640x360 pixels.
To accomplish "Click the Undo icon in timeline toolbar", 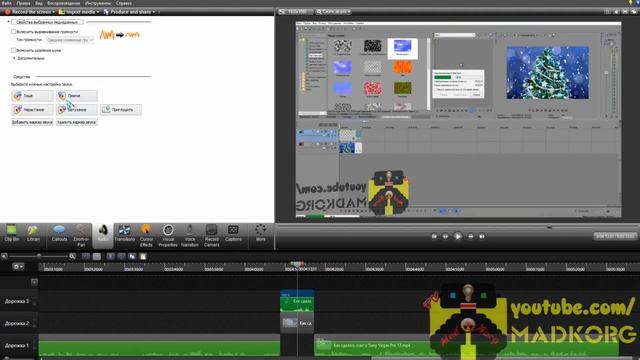I will [x=86, y=256].
